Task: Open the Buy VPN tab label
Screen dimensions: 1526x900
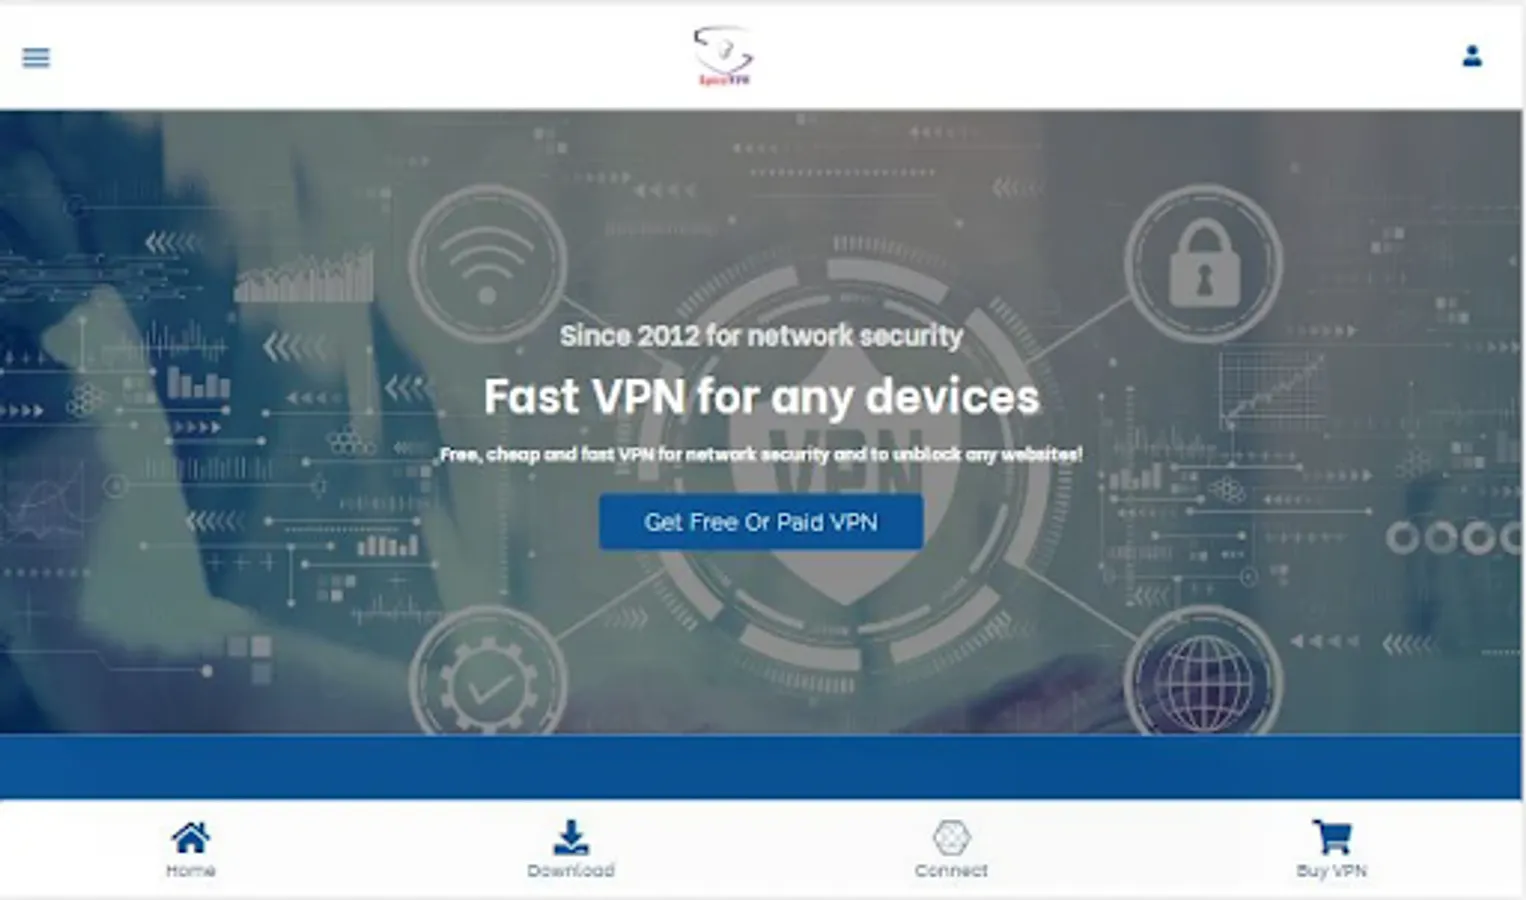Action: (x=1331, y=871)
